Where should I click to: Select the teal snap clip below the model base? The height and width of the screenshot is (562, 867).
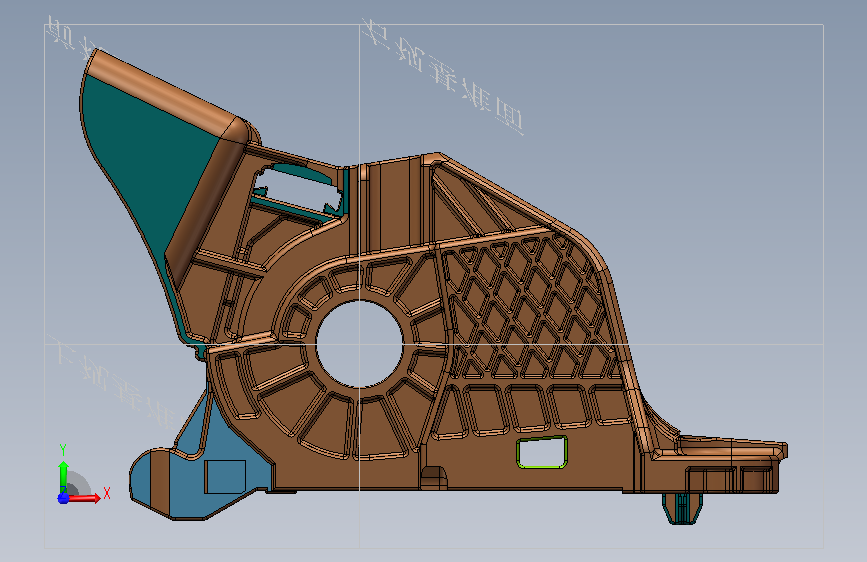click(682, 508)
